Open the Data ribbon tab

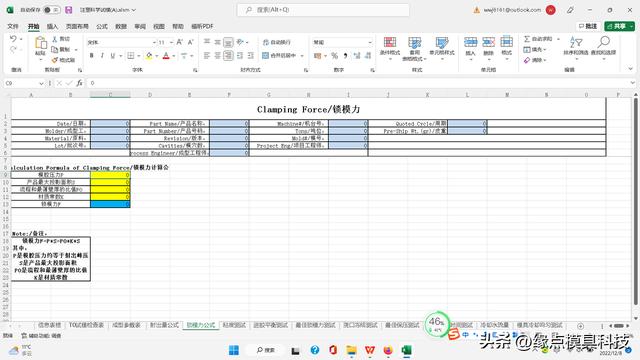[x=121, y=26]
